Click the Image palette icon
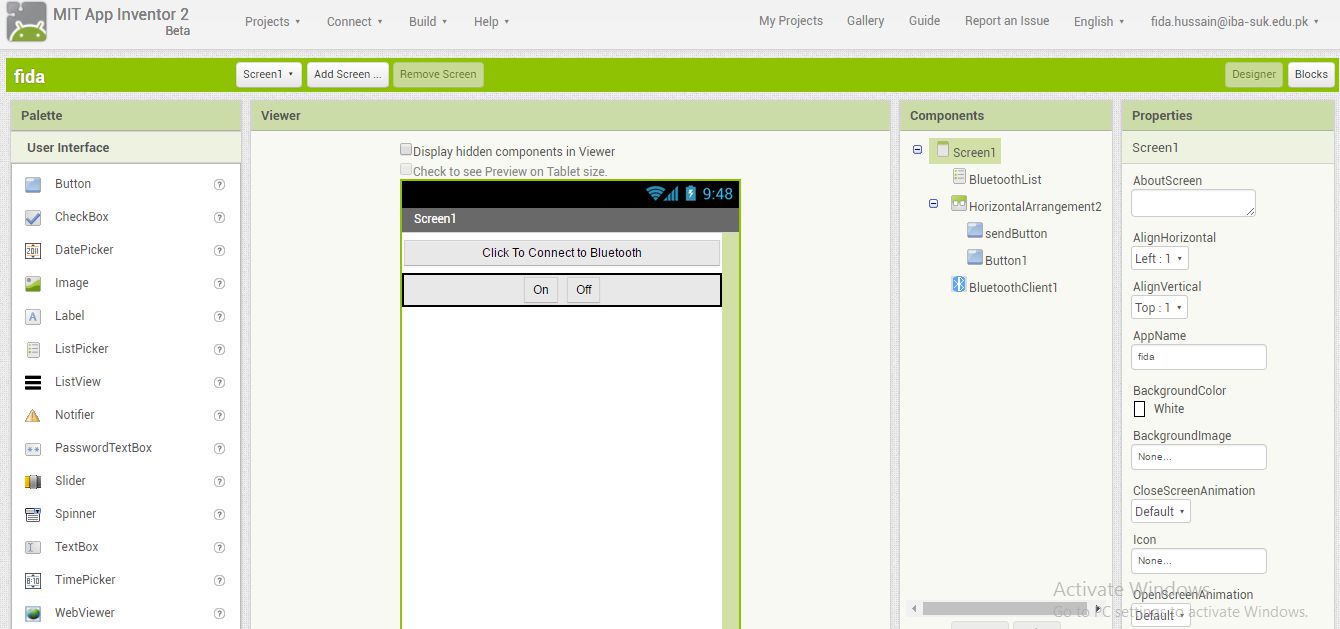Screen dimensions: 1340x629 click(x=33, y=283)
